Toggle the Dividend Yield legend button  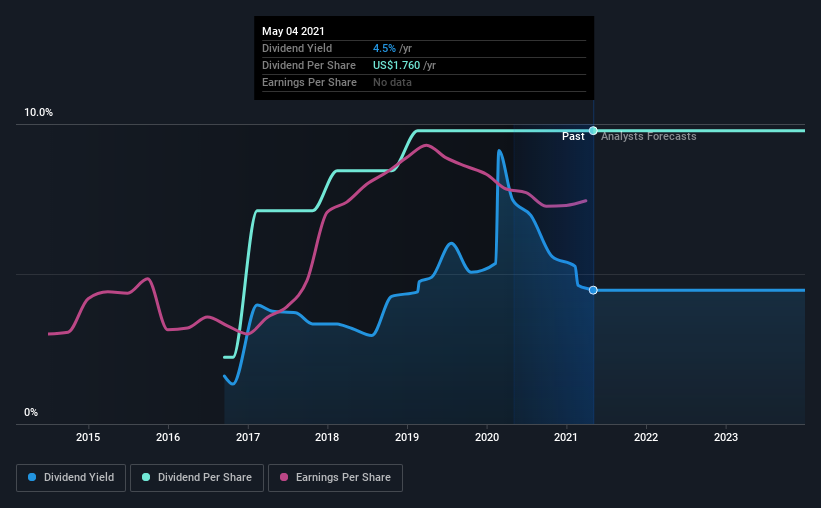tap(71, 478)
